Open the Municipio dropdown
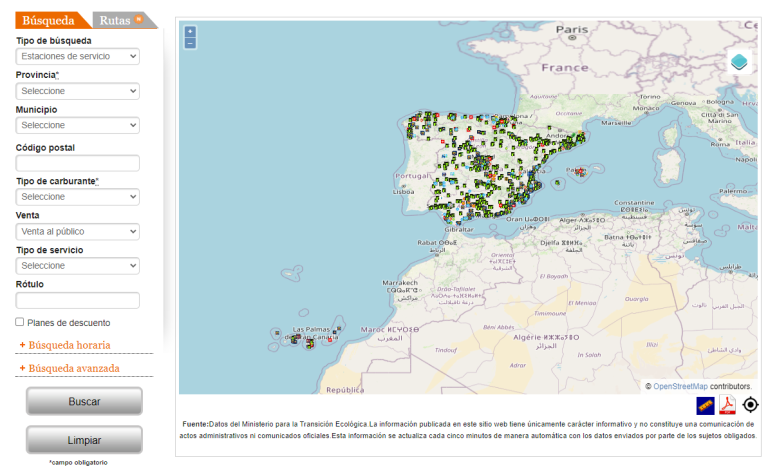768x471 pixels. 77,125
